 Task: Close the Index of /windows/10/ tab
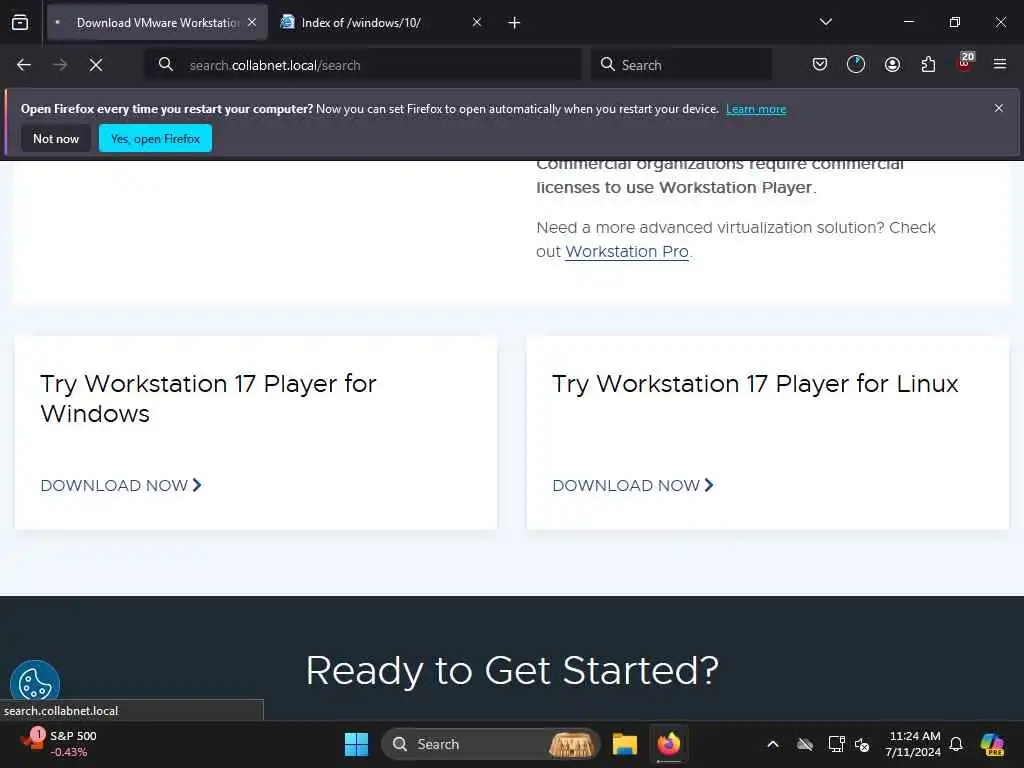[x=477, y=22]
